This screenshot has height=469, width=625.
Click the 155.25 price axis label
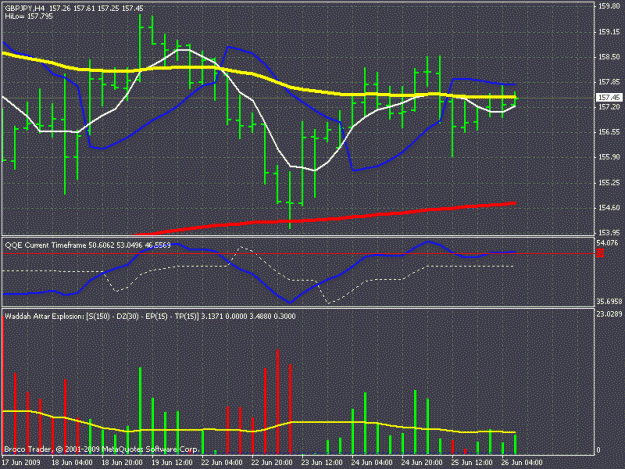609,182
